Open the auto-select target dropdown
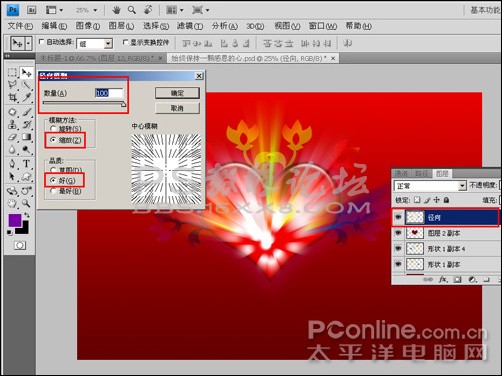502x376 pixels. coord(95,44)
